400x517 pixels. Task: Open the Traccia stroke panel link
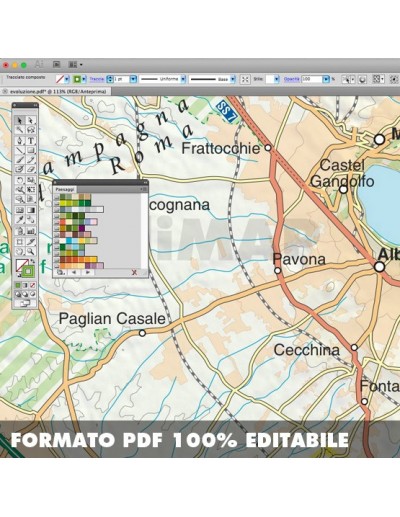[97, 79]
